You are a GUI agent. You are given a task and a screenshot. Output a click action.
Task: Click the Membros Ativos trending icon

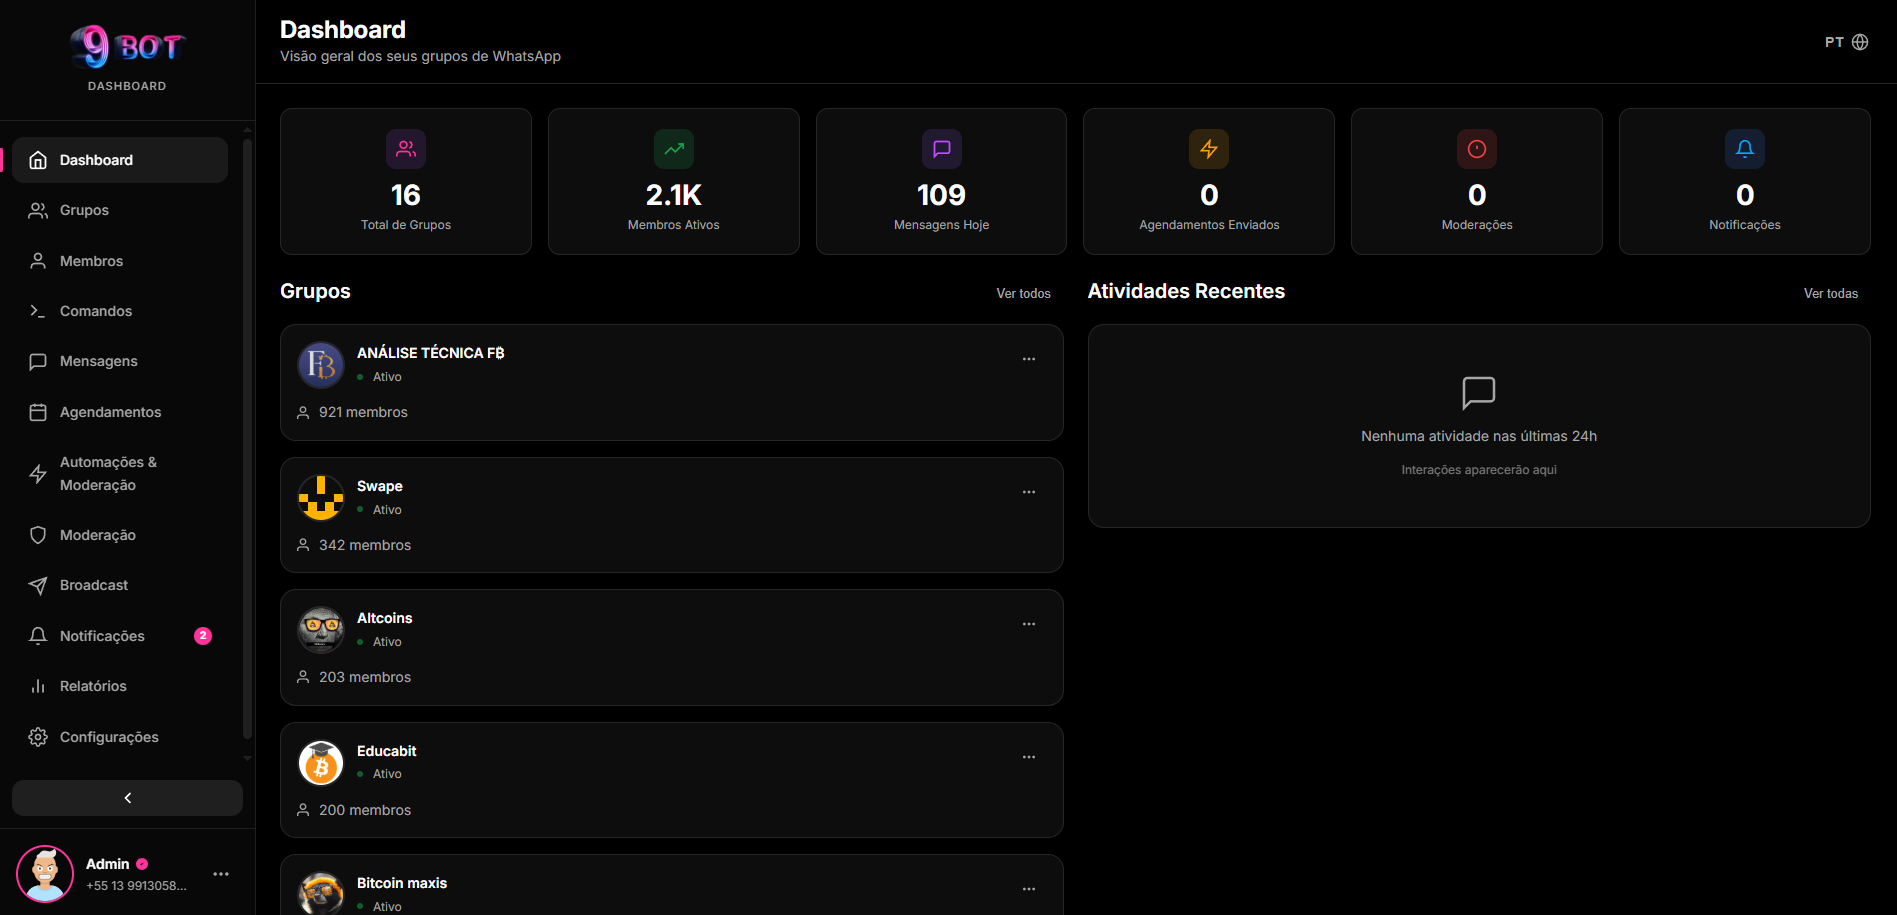click(674, 149)
